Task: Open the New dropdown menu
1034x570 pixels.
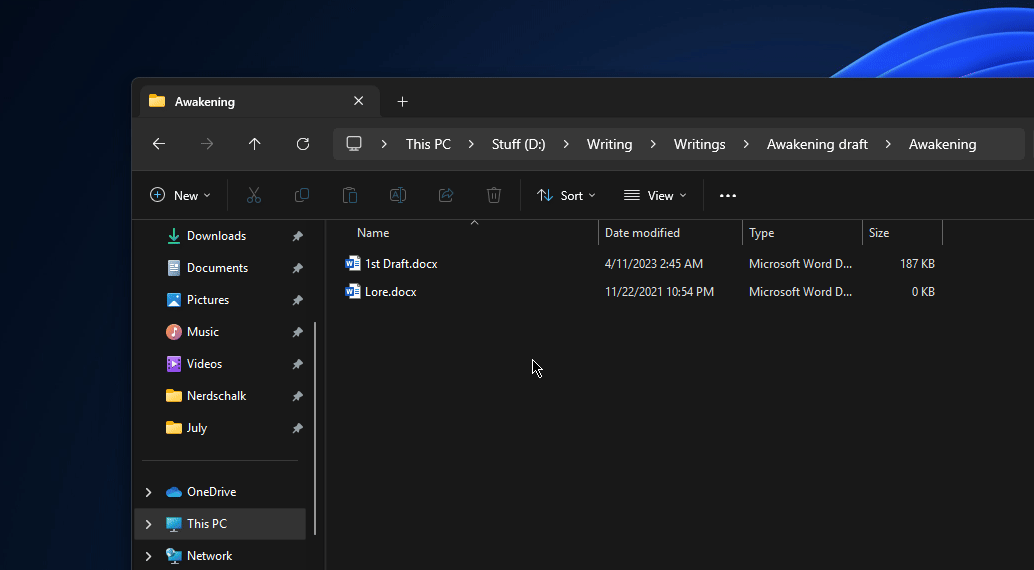Action: coord(180,196)
